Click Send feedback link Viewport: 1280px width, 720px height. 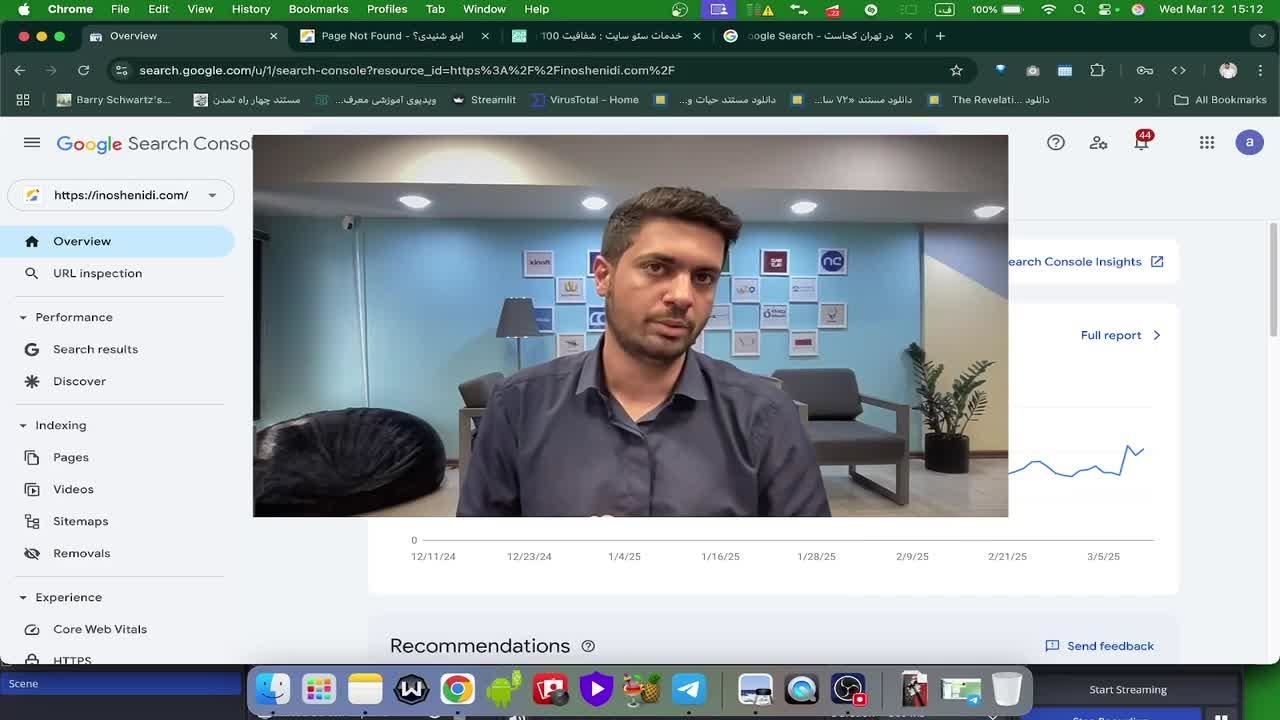[1099, 646]
